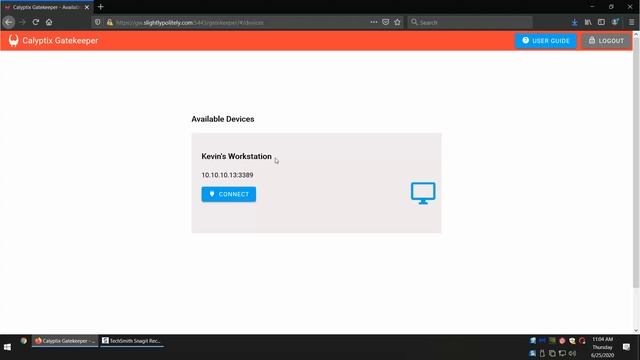
Task: Close the Calyptix Gatekeeper tab
Action: [x=87, y=7]
